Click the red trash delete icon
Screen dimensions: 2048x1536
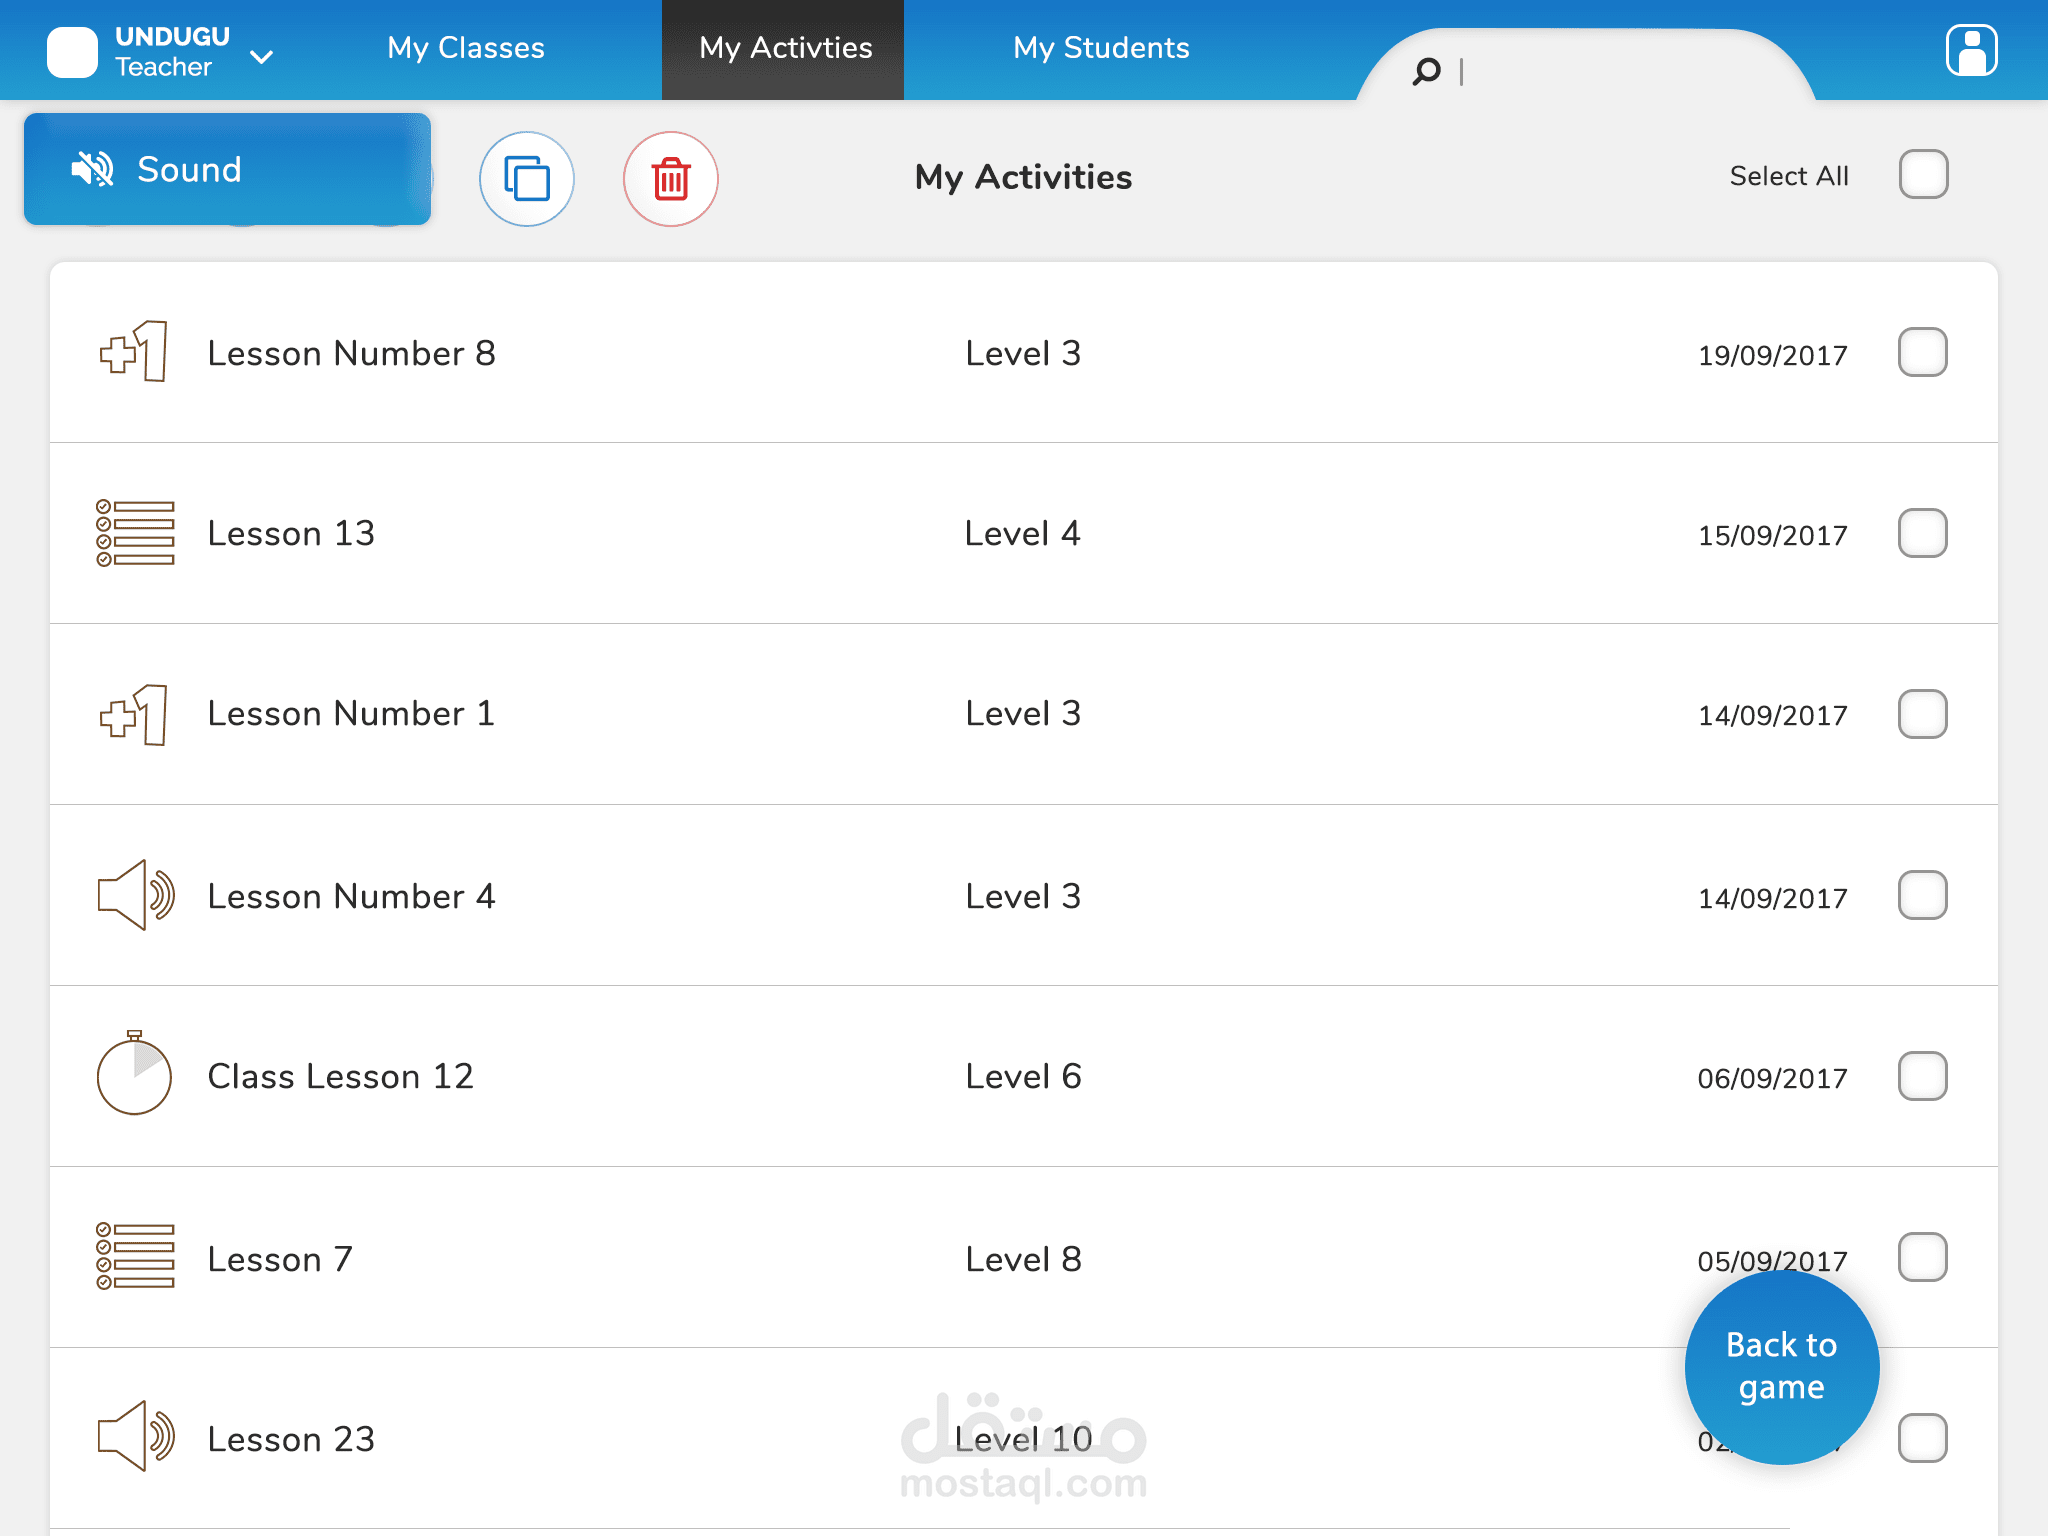[670, 179]
